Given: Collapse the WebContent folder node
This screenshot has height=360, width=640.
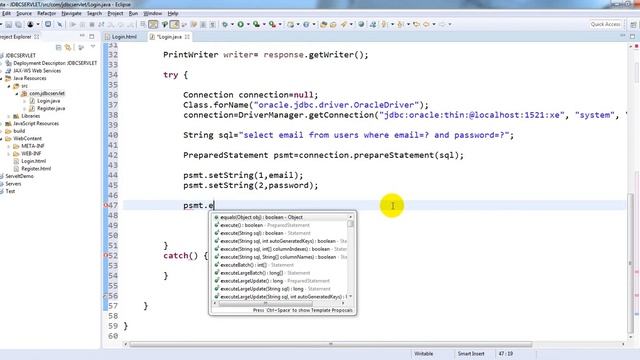Looking at the screenshot, I should 1,139.
